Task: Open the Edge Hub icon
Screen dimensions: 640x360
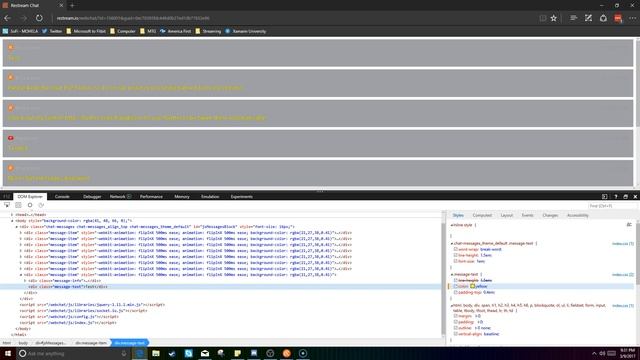Action: pyautogui.click(x=573, y=18)
